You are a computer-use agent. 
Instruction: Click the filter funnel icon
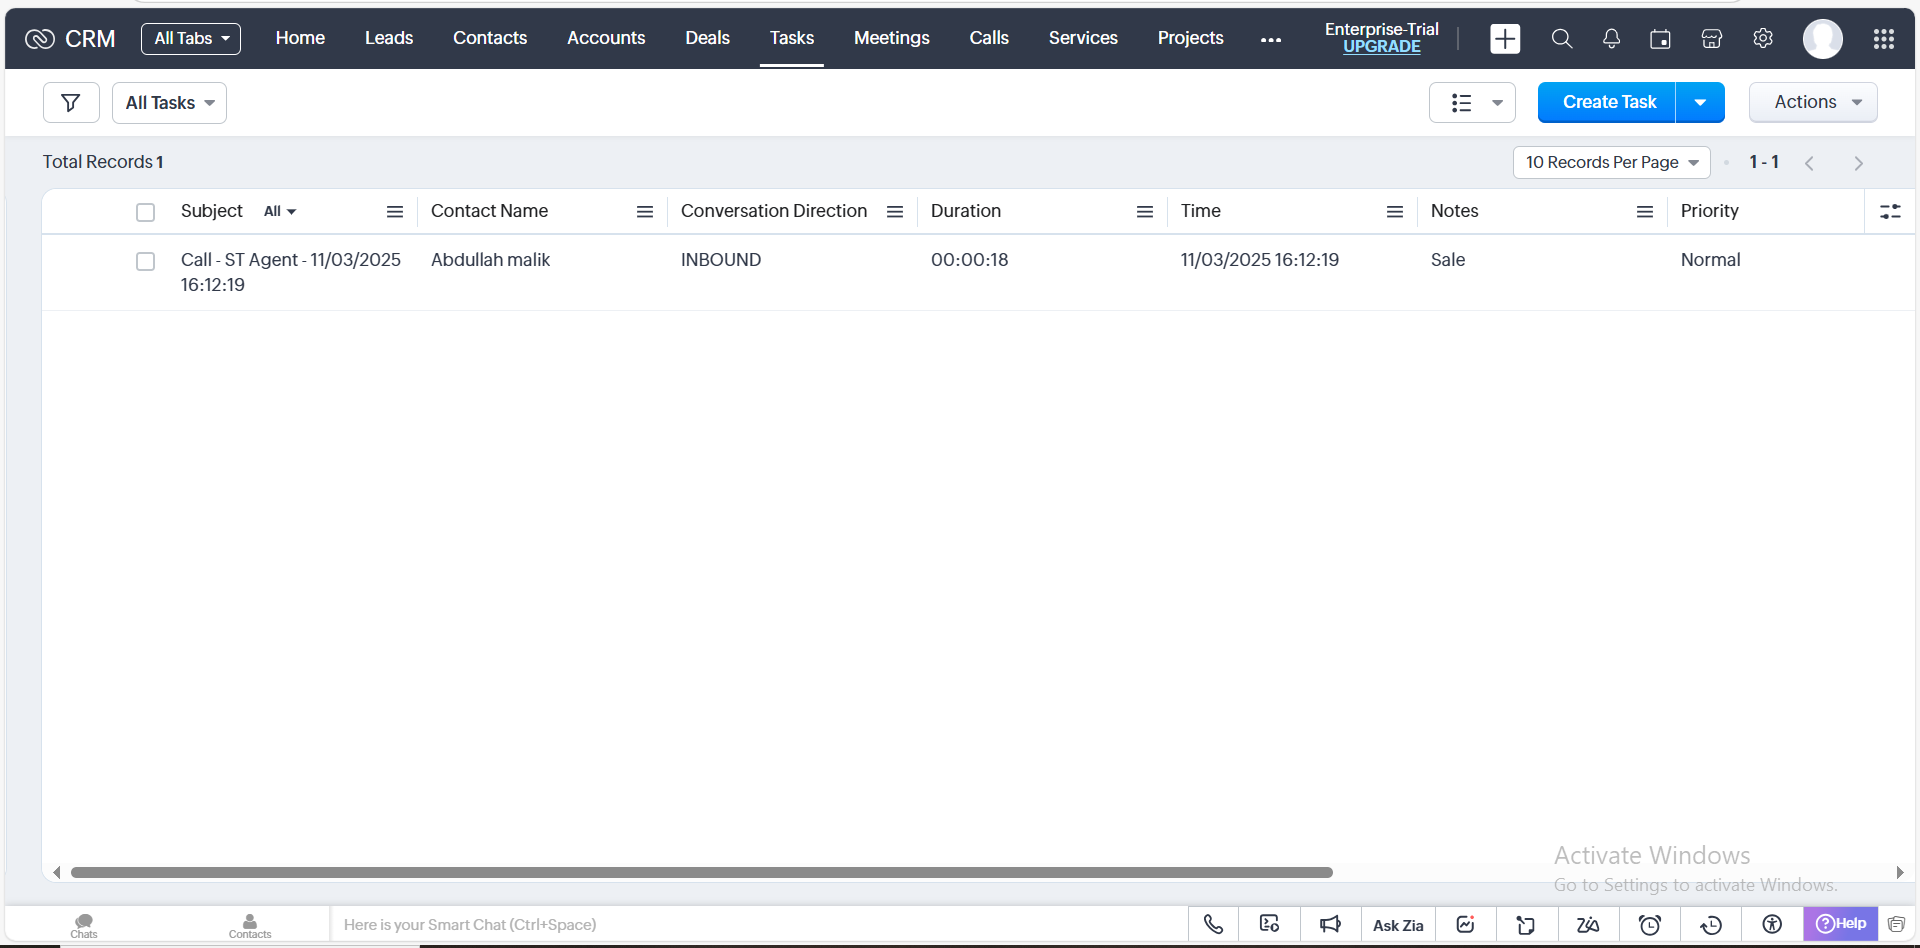[71, 103]
